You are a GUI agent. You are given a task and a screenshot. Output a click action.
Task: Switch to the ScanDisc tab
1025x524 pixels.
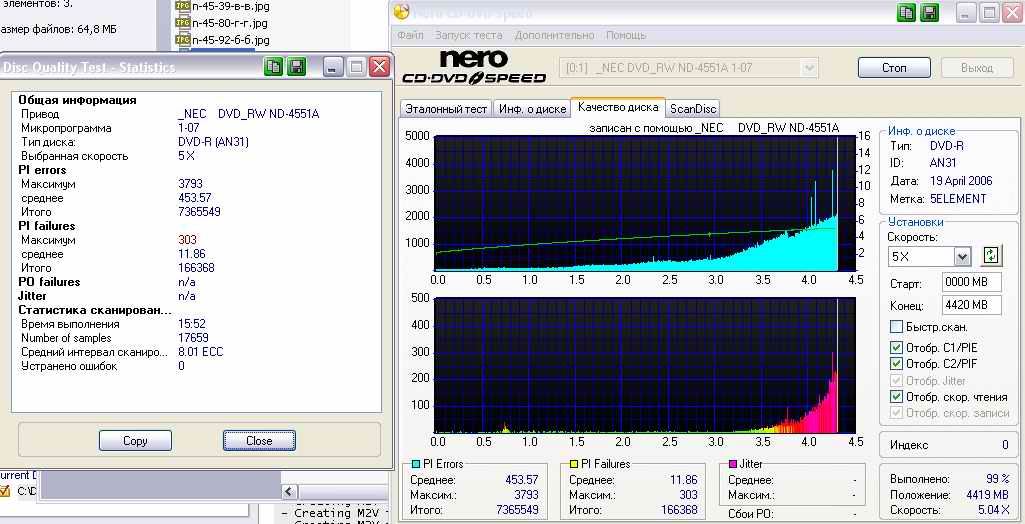693,109
